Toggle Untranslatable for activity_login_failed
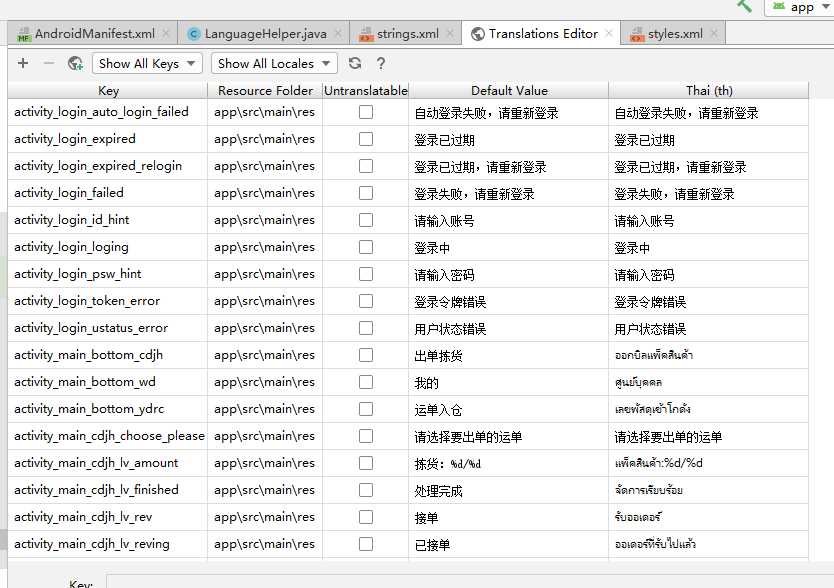 tap(366, 193)
